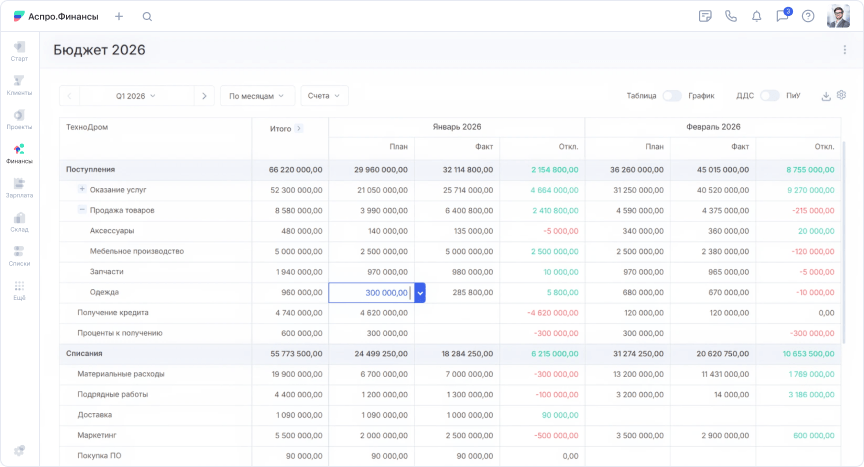Screen dimensions: 864x467
Task: Open the Счета dropdown
Action: [x=324, y=96]
